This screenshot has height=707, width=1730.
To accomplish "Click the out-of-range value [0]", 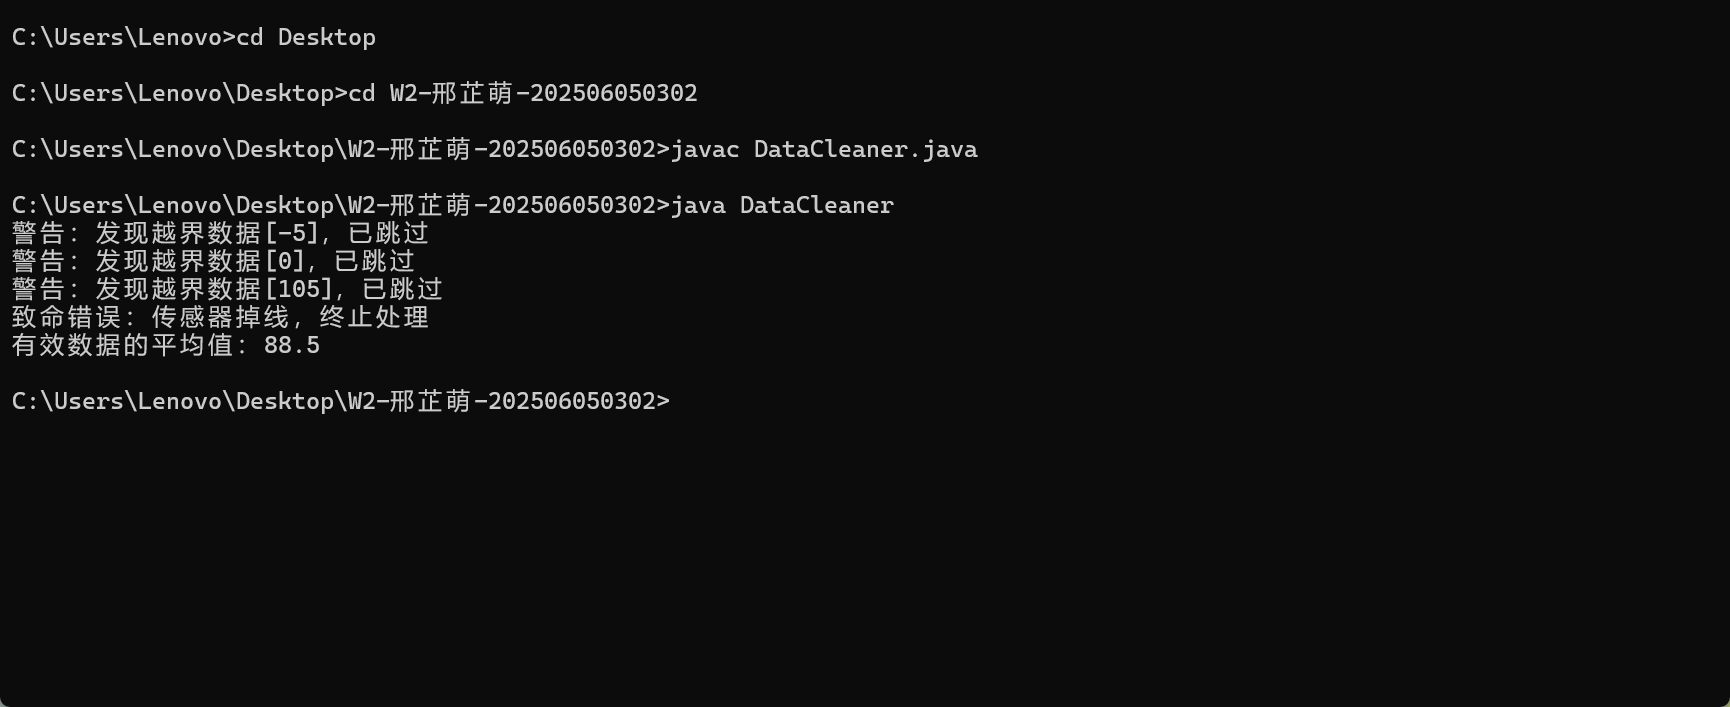I will 285,262.
